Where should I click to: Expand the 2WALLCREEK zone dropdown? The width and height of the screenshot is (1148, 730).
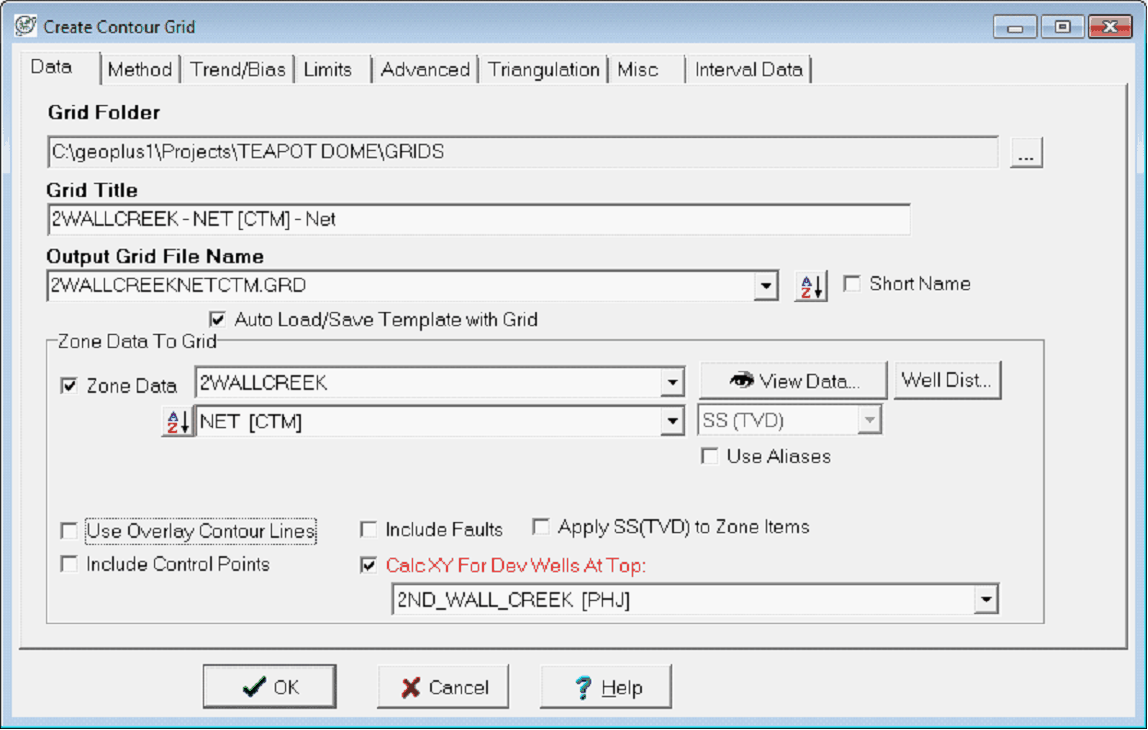point(673,383)
